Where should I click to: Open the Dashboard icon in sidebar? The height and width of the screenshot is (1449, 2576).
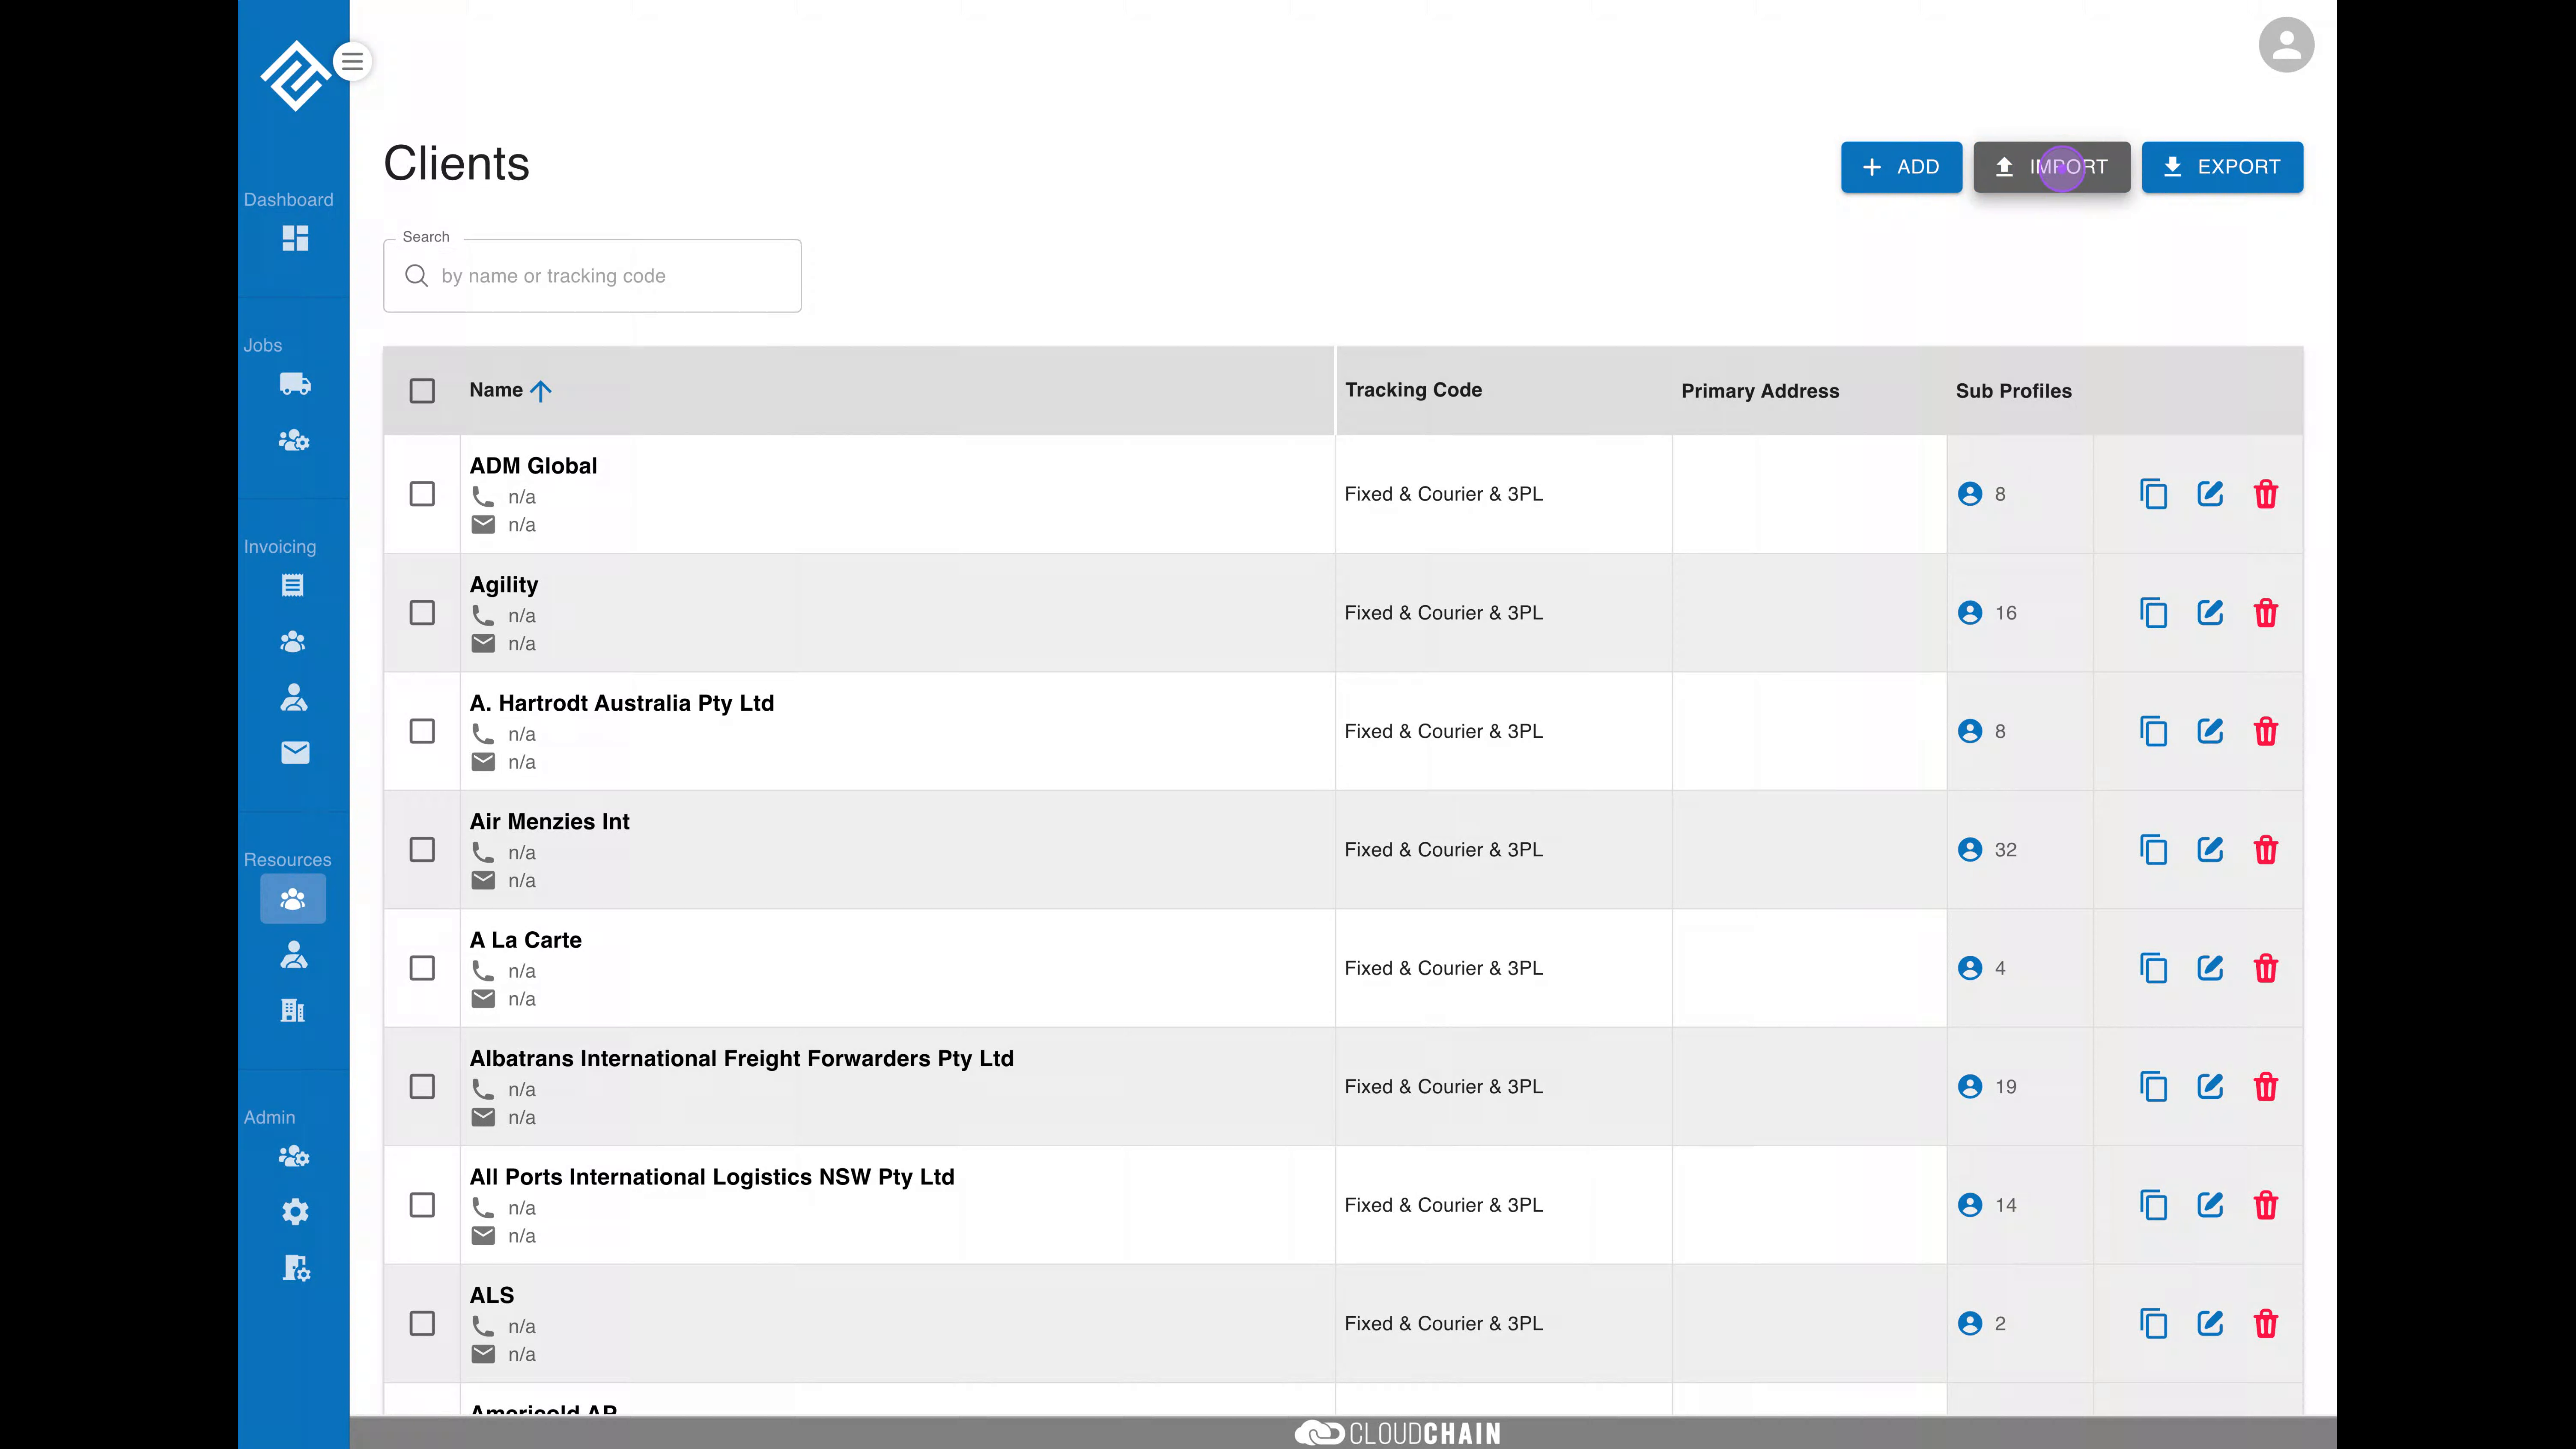point(294,238)
